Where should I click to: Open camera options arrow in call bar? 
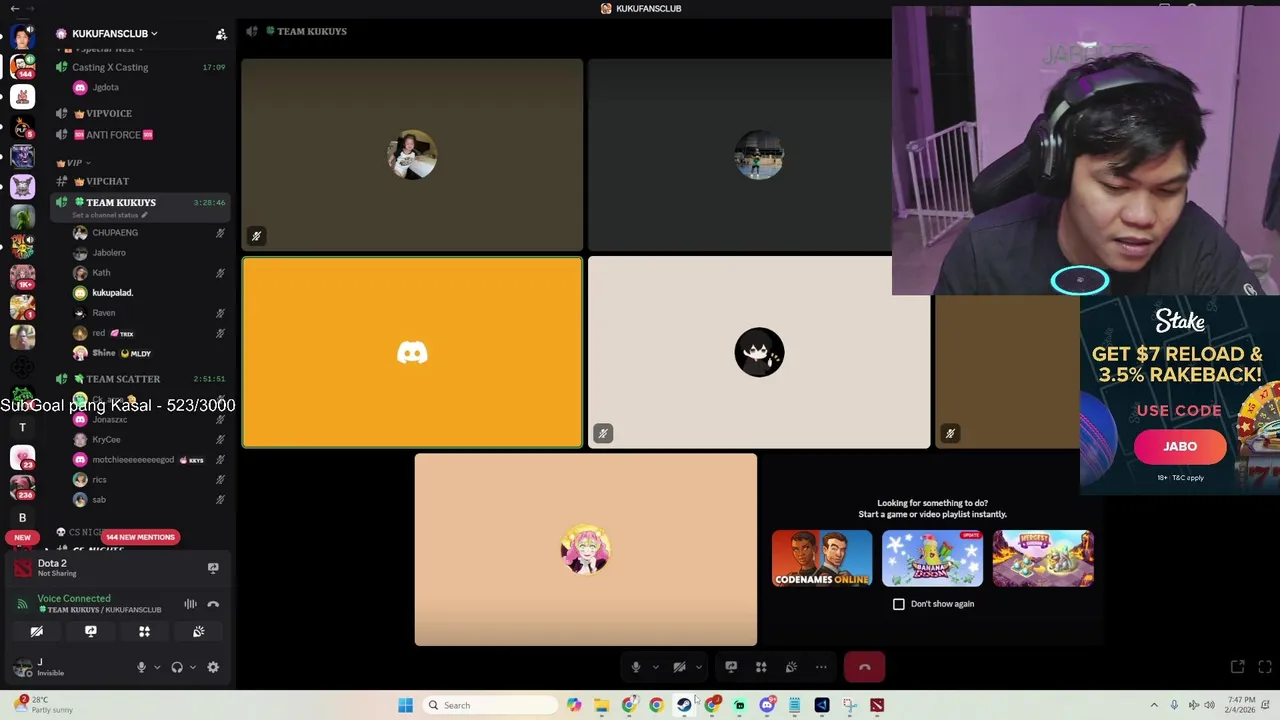tap(698, 667)
